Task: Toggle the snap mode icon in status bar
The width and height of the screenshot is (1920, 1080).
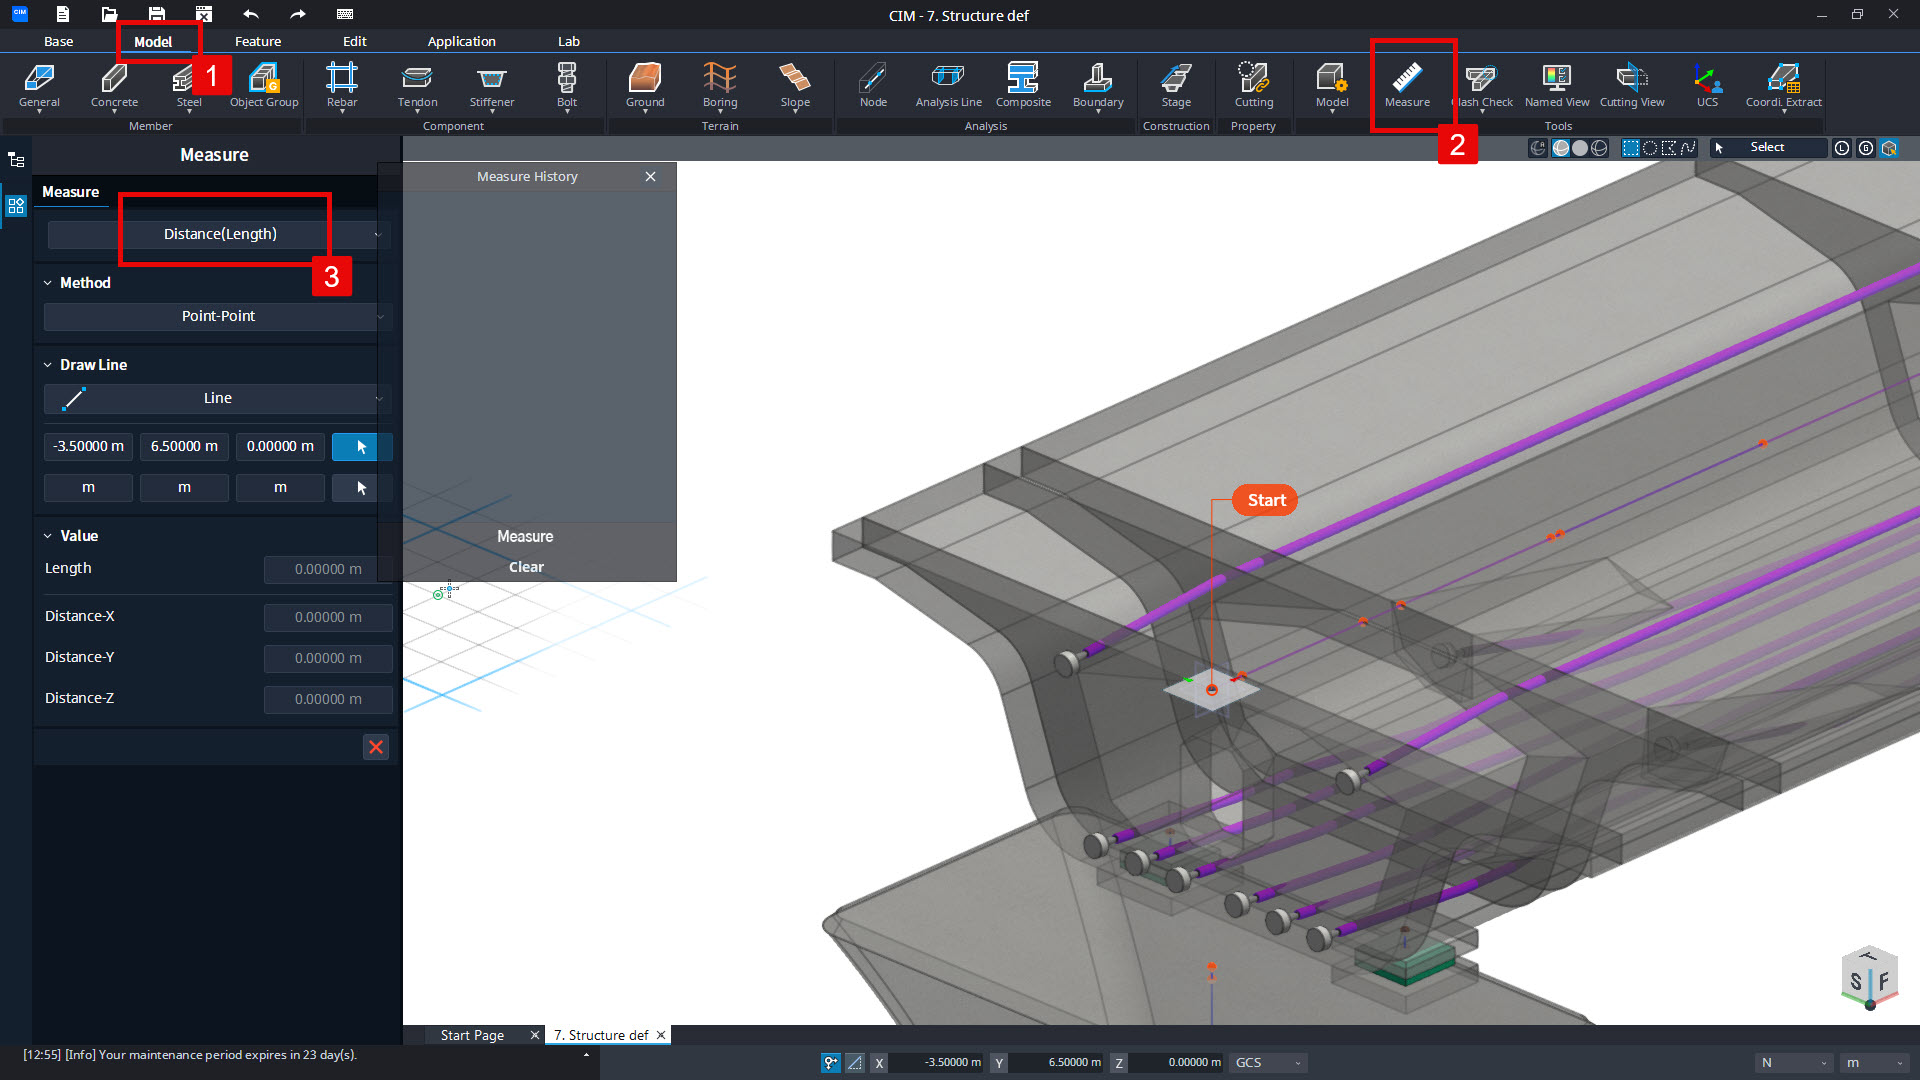Action: (830, 1063)
